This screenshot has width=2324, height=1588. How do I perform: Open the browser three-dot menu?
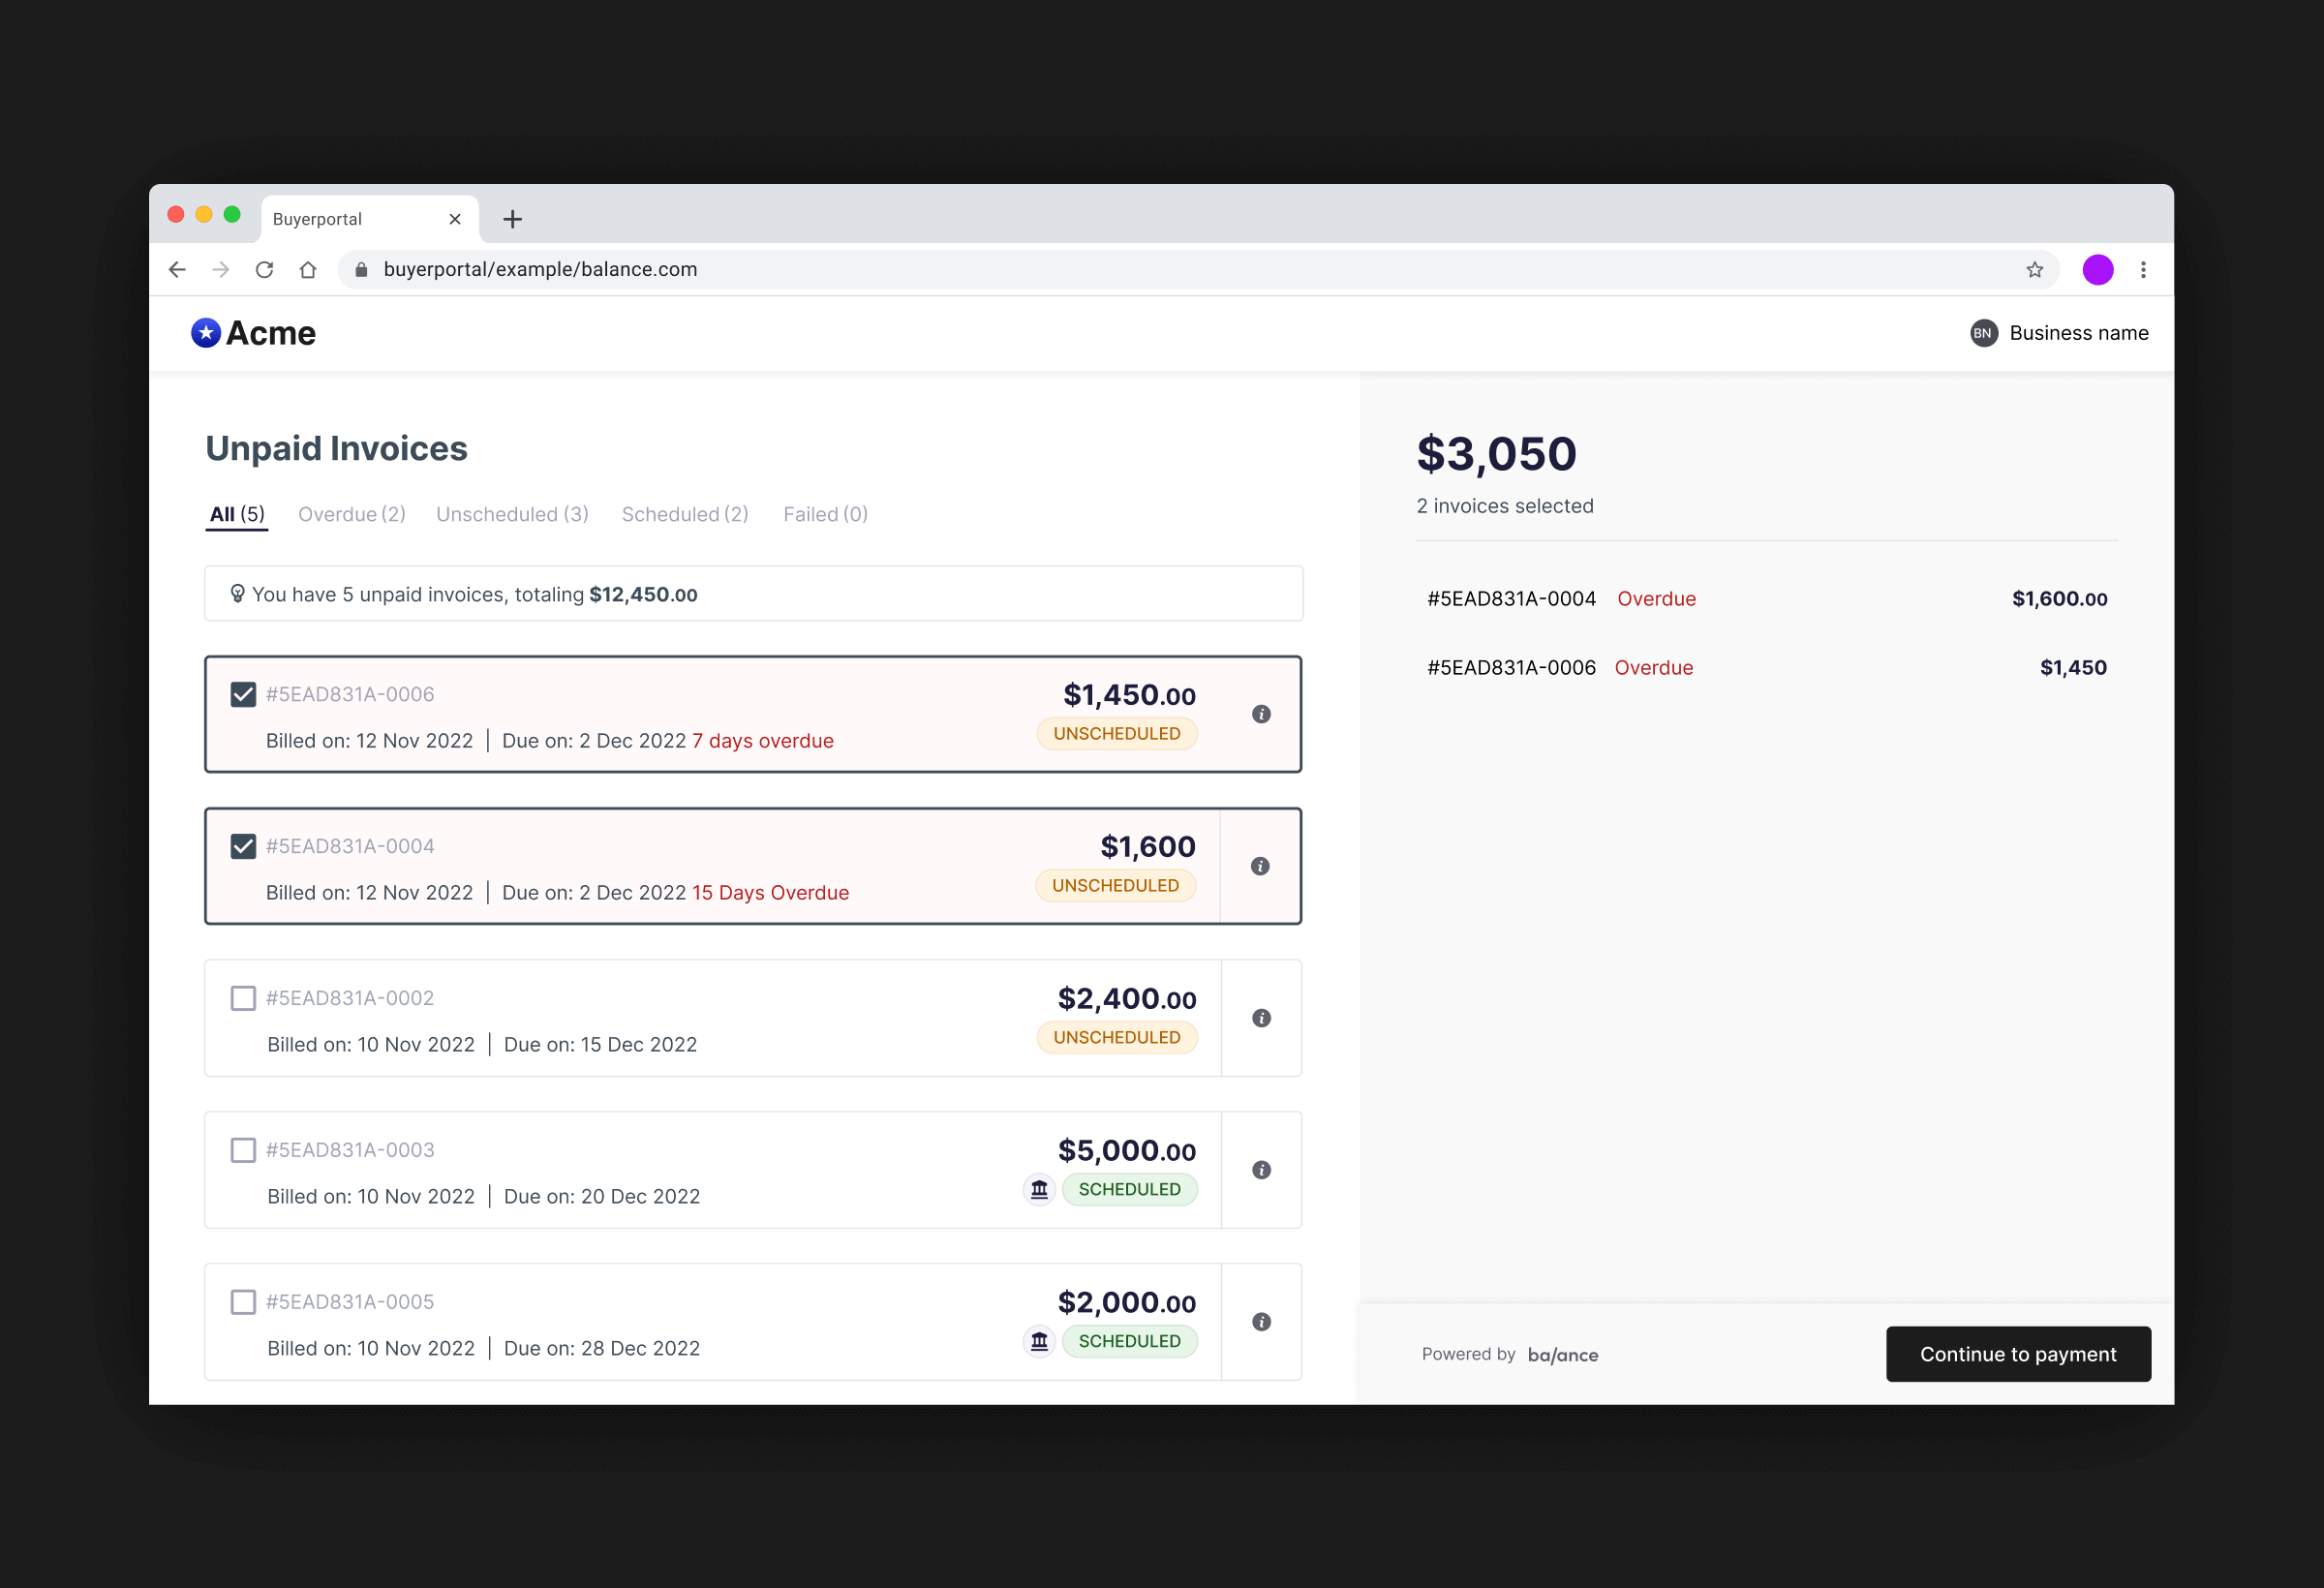pyautogui.click(x=2143, y=269)
